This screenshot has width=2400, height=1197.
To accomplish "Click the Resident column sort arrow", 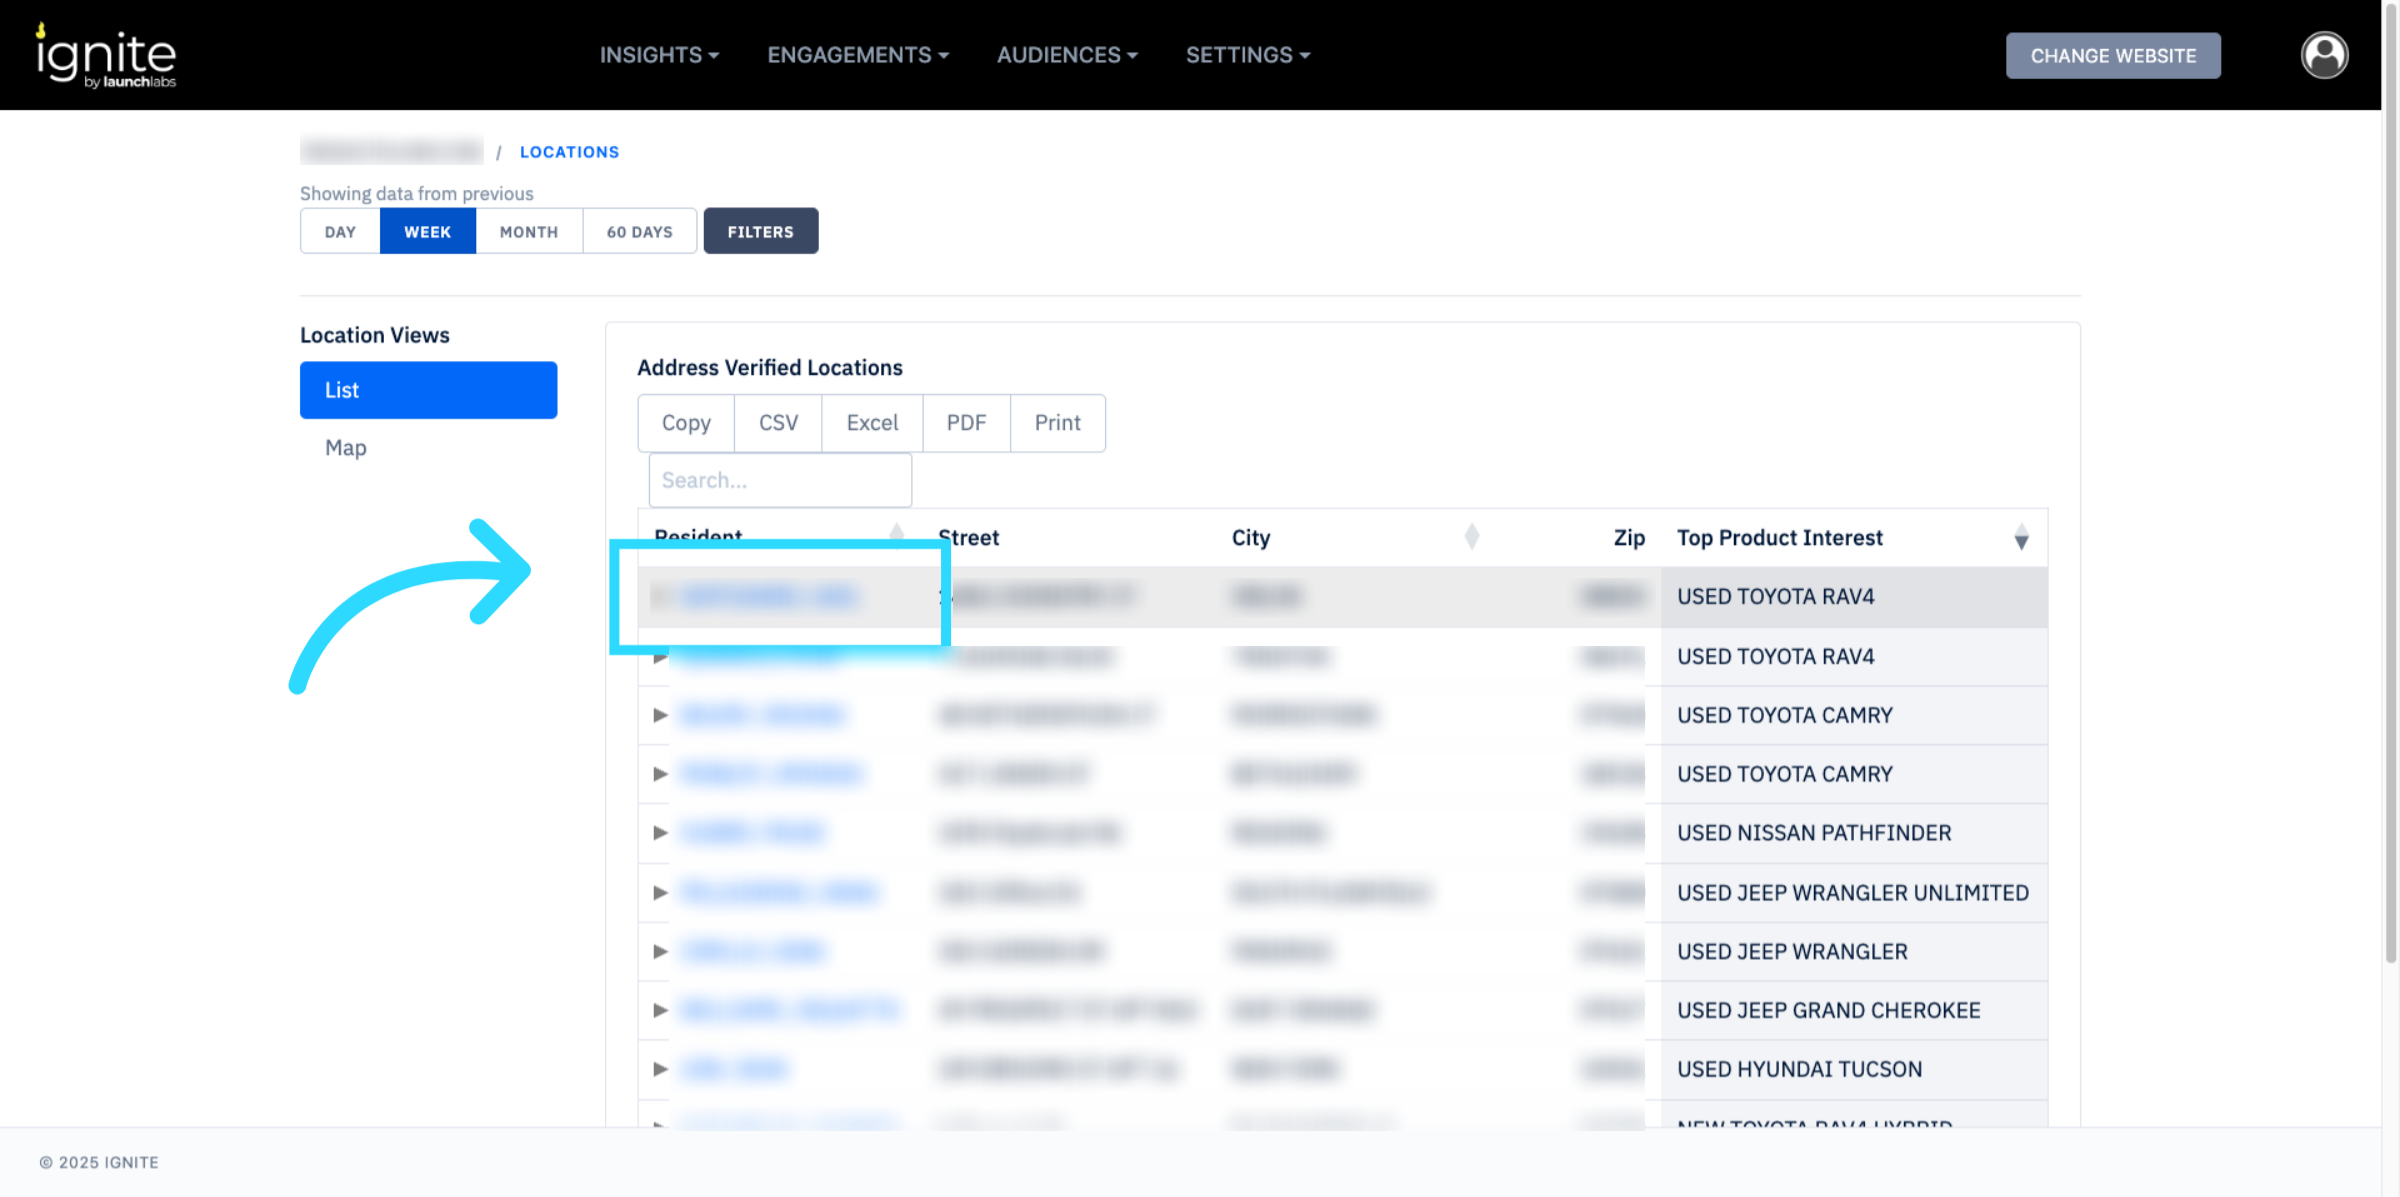I will [896, 531].
